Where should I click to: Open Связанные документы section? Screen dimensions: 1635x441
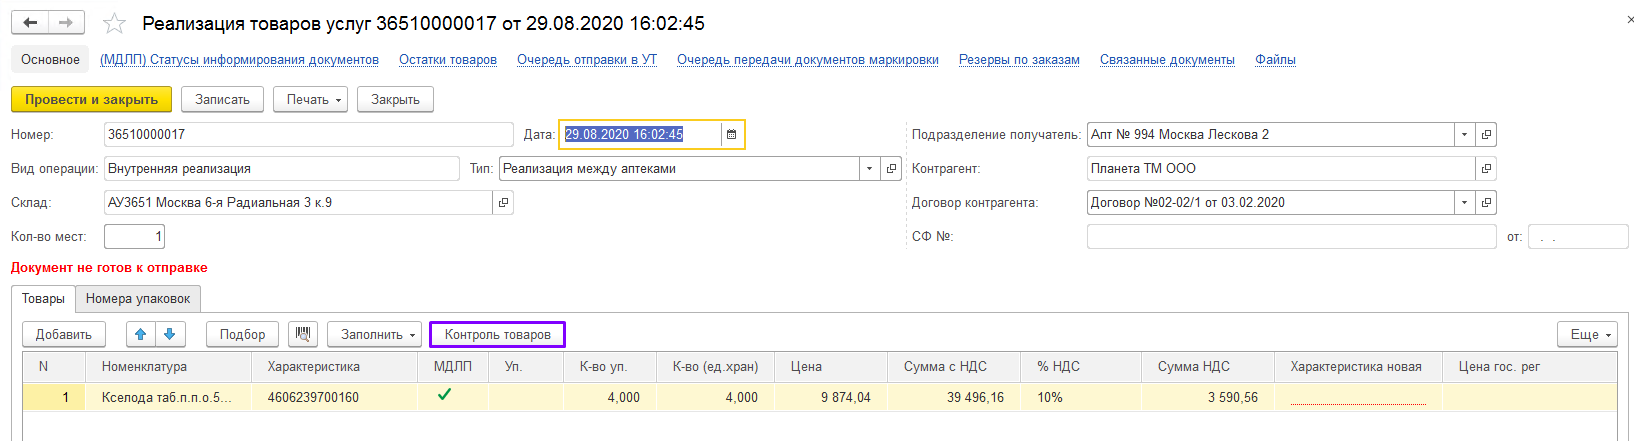tap(1167, 60)
